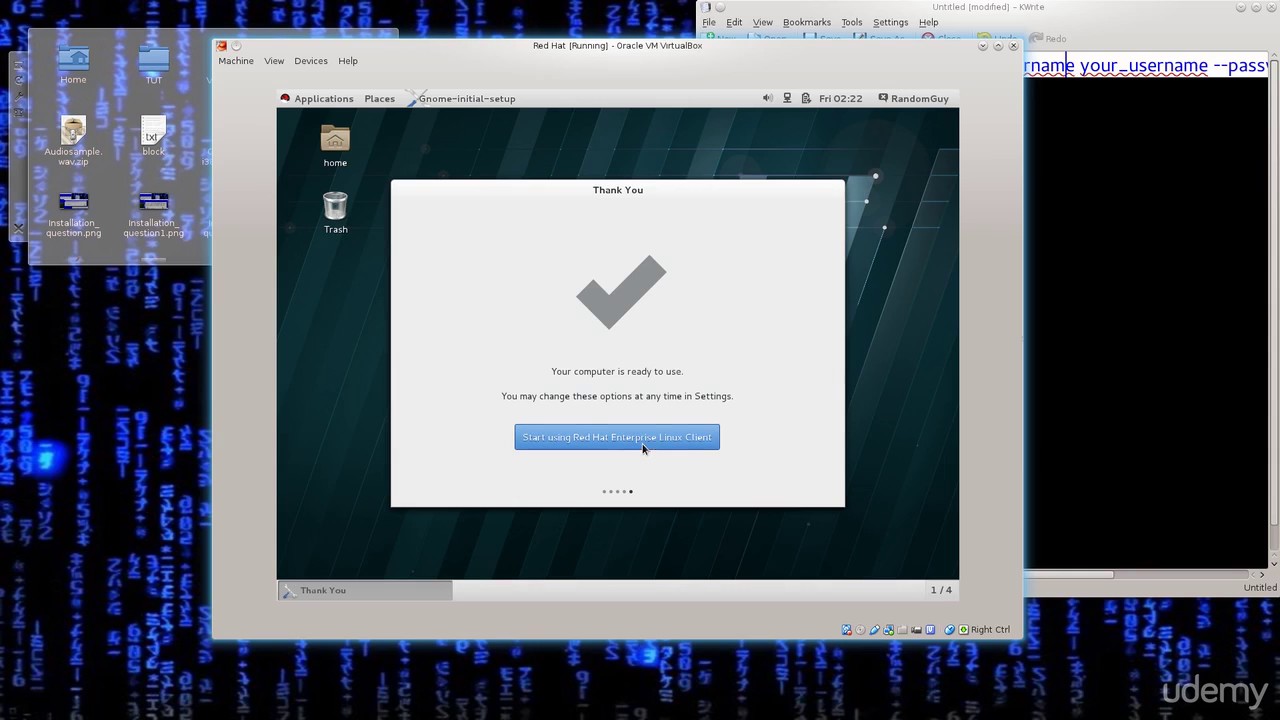Start using Red Hat Enterprise Linux Client
Image resolution: width=1280 pixels, height=720 pixels.
pyautogui.click(x=617, y=437)
